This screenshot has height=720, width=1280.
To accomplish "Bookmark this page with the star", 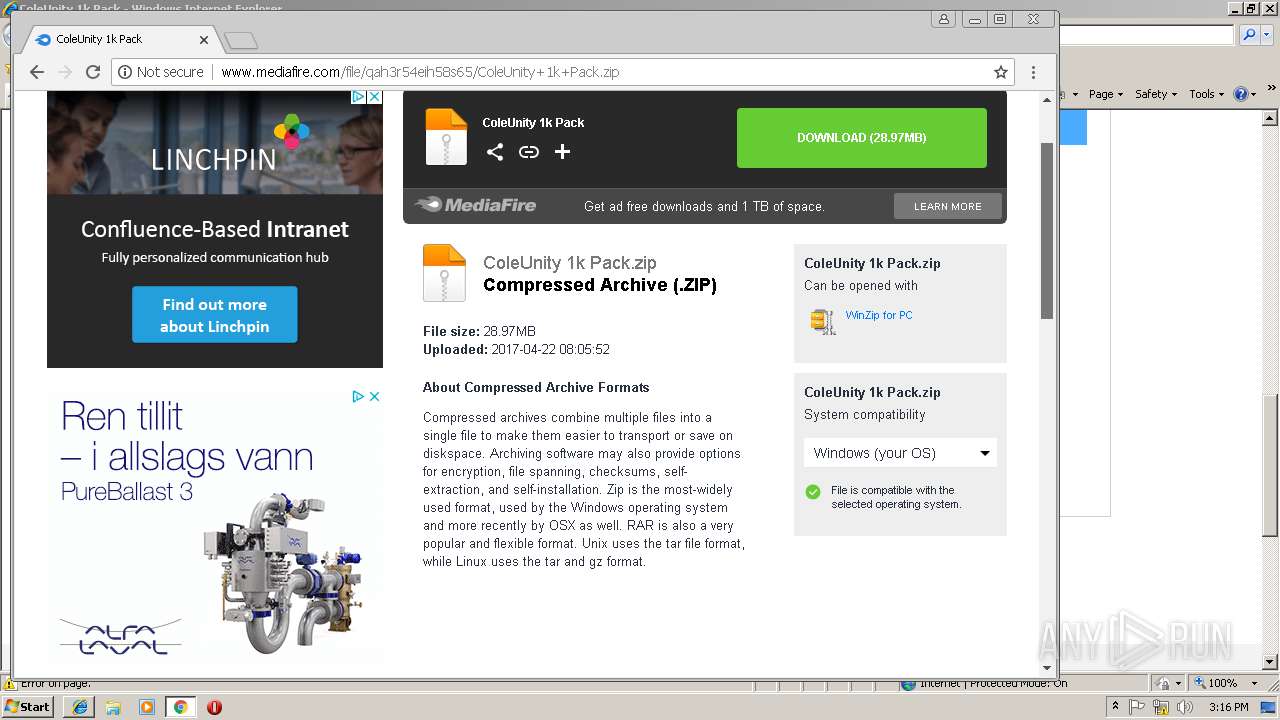I will [1000, 72].
